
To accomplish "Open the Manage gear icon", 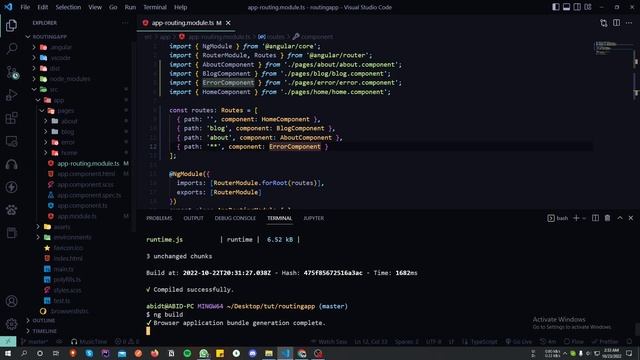I will 11,324.
